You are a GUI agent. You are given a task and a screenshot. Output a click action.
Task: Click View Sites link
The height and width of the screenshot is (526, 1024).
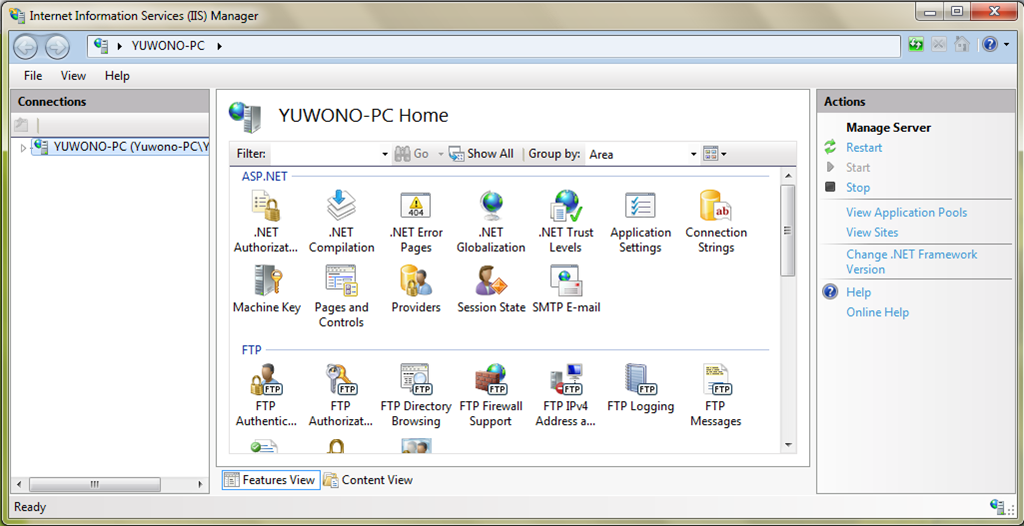tap(872, 233)
